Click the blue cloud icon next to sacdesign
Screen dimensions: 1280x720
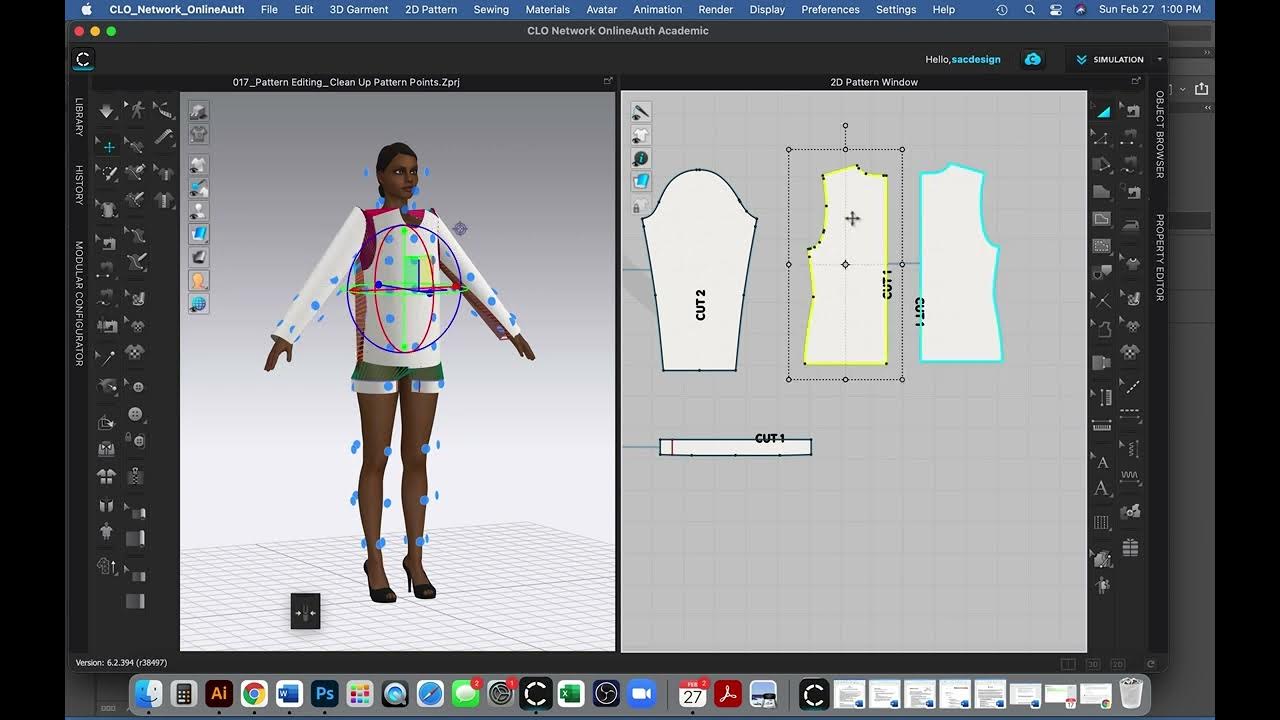tap(1032, 59)
